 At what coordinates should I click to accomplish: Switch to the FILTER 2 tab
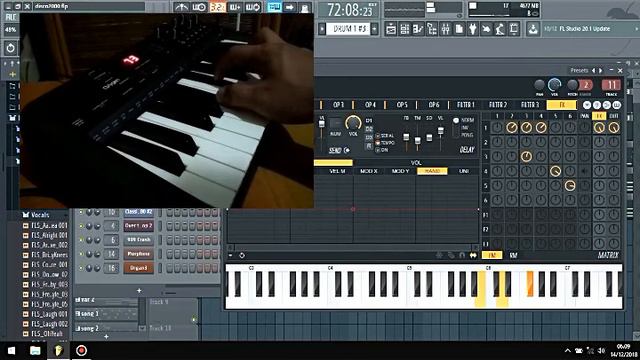pyautogui.click(x=498, y=105)
